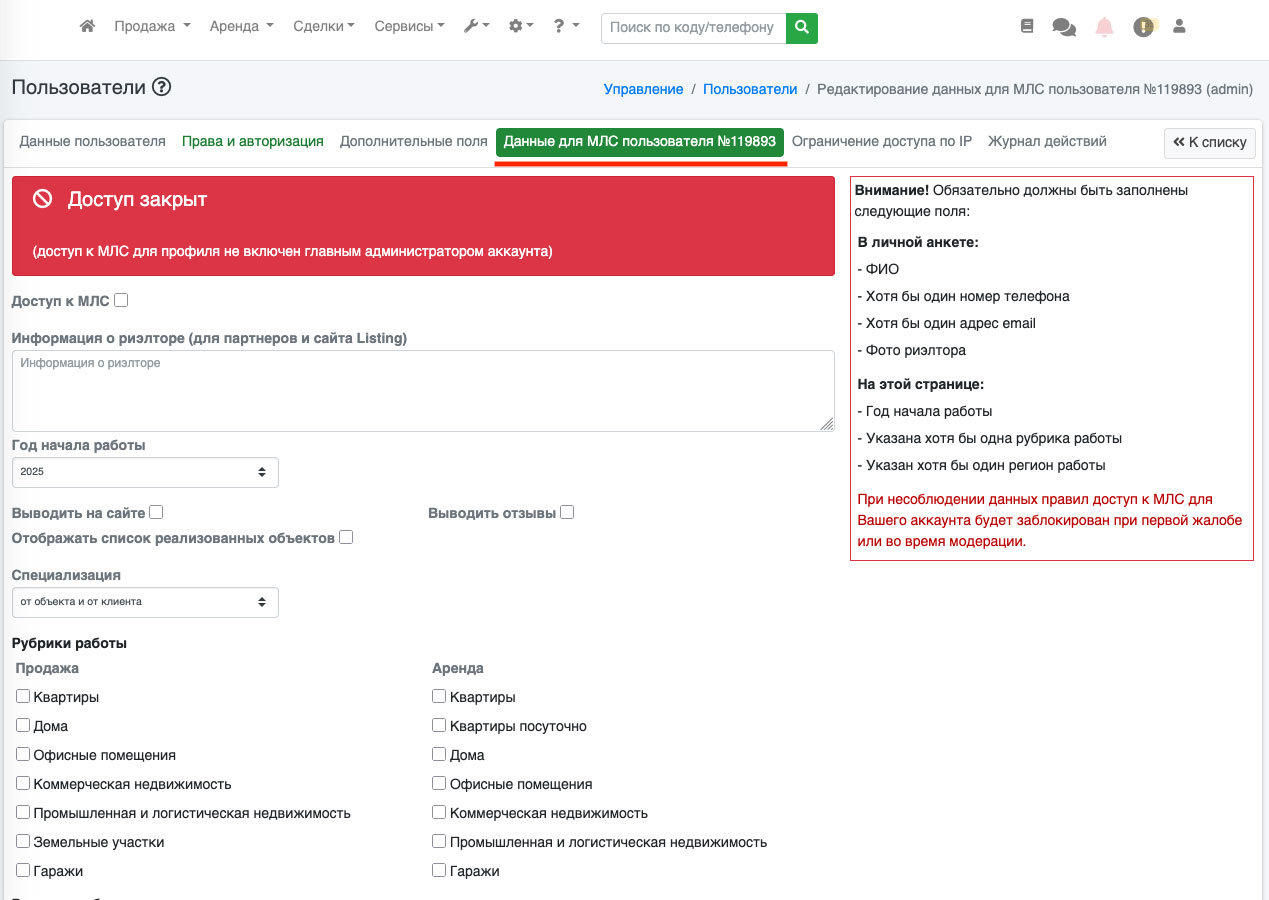Image resolution: width=1269 pixels, height=900 pixels.
Task: Open the user profile icon
Action: [x=1179, y=27]
